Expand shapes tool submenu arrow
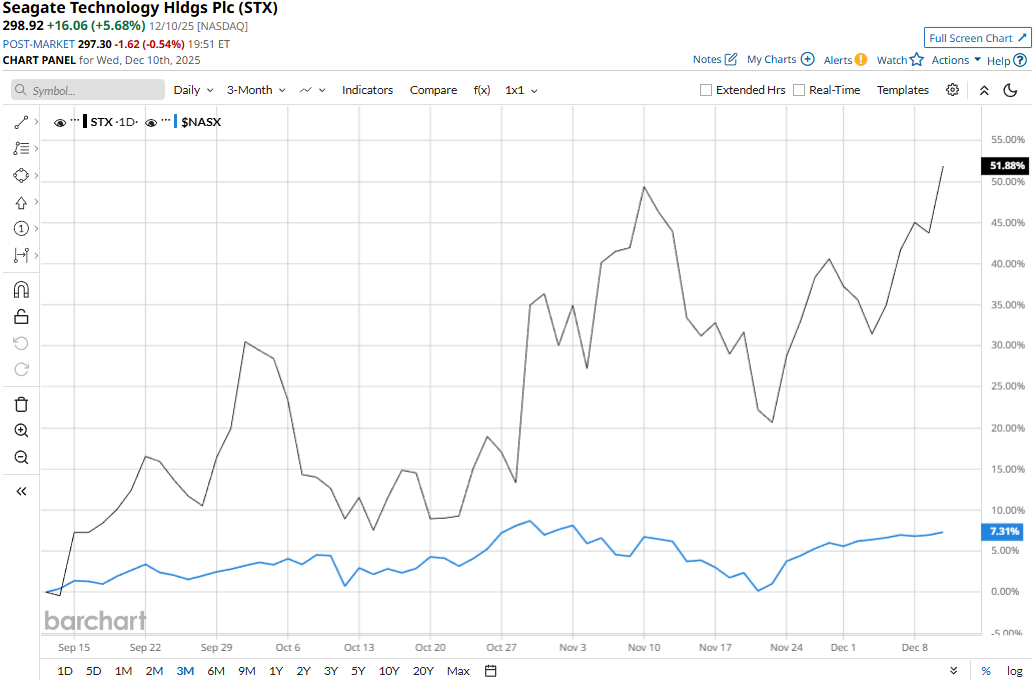This screenshot has height=680, width=1033. 36,175
